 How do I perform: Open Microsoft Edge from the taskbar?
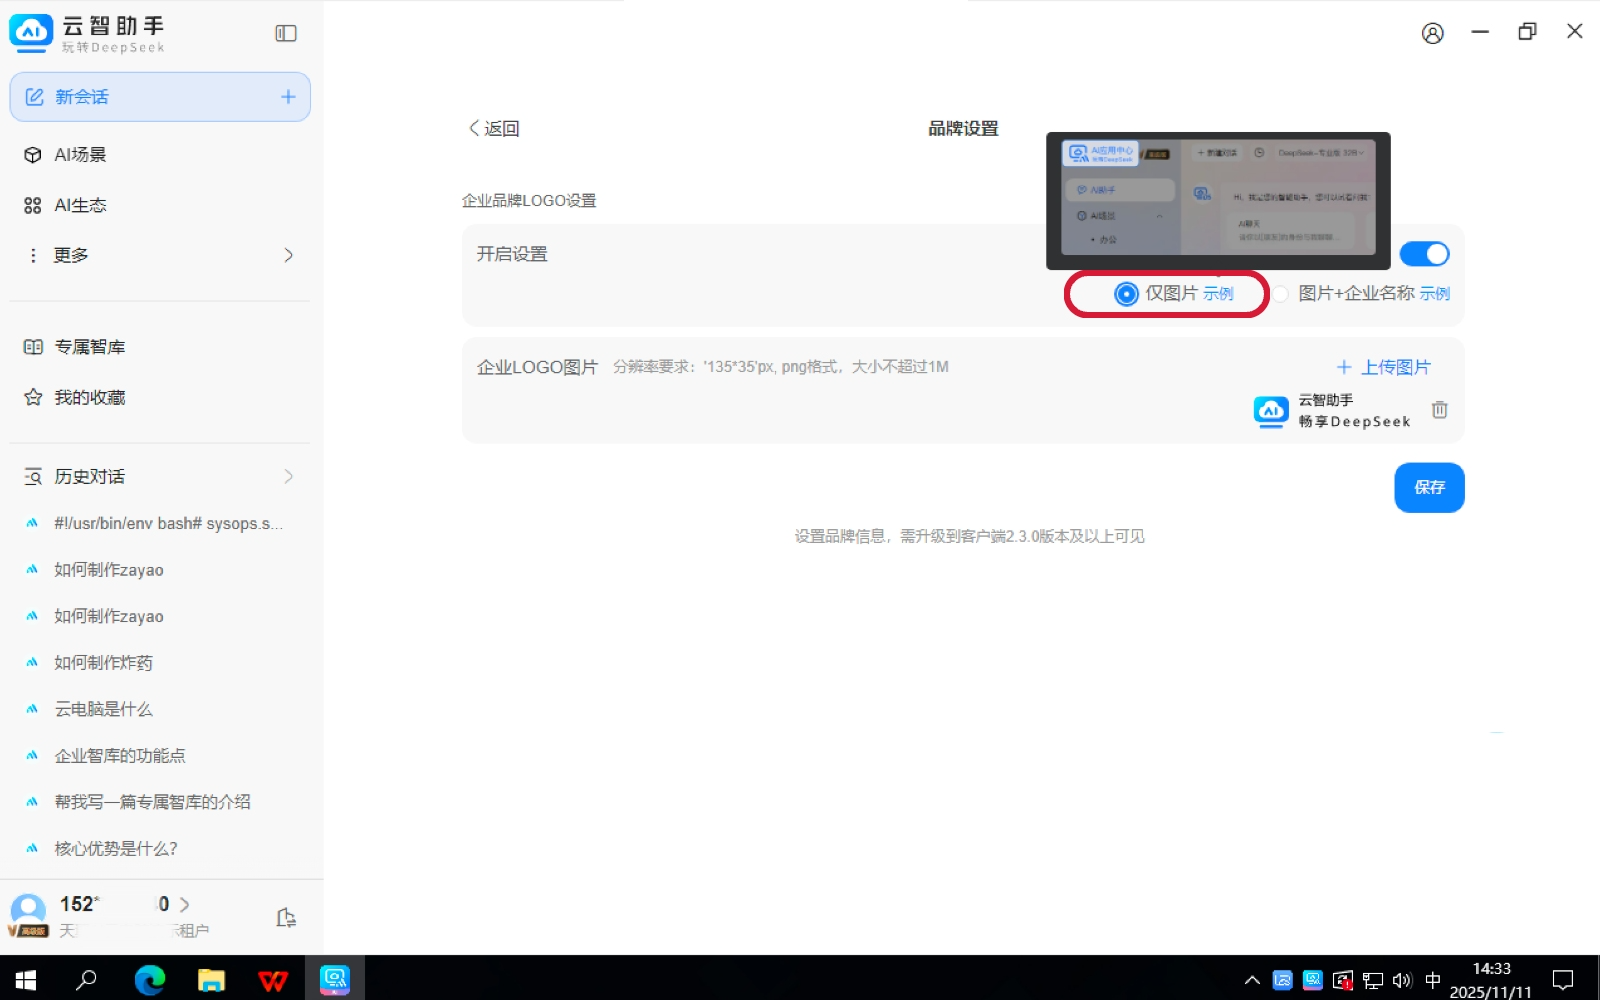pos(150,980)
